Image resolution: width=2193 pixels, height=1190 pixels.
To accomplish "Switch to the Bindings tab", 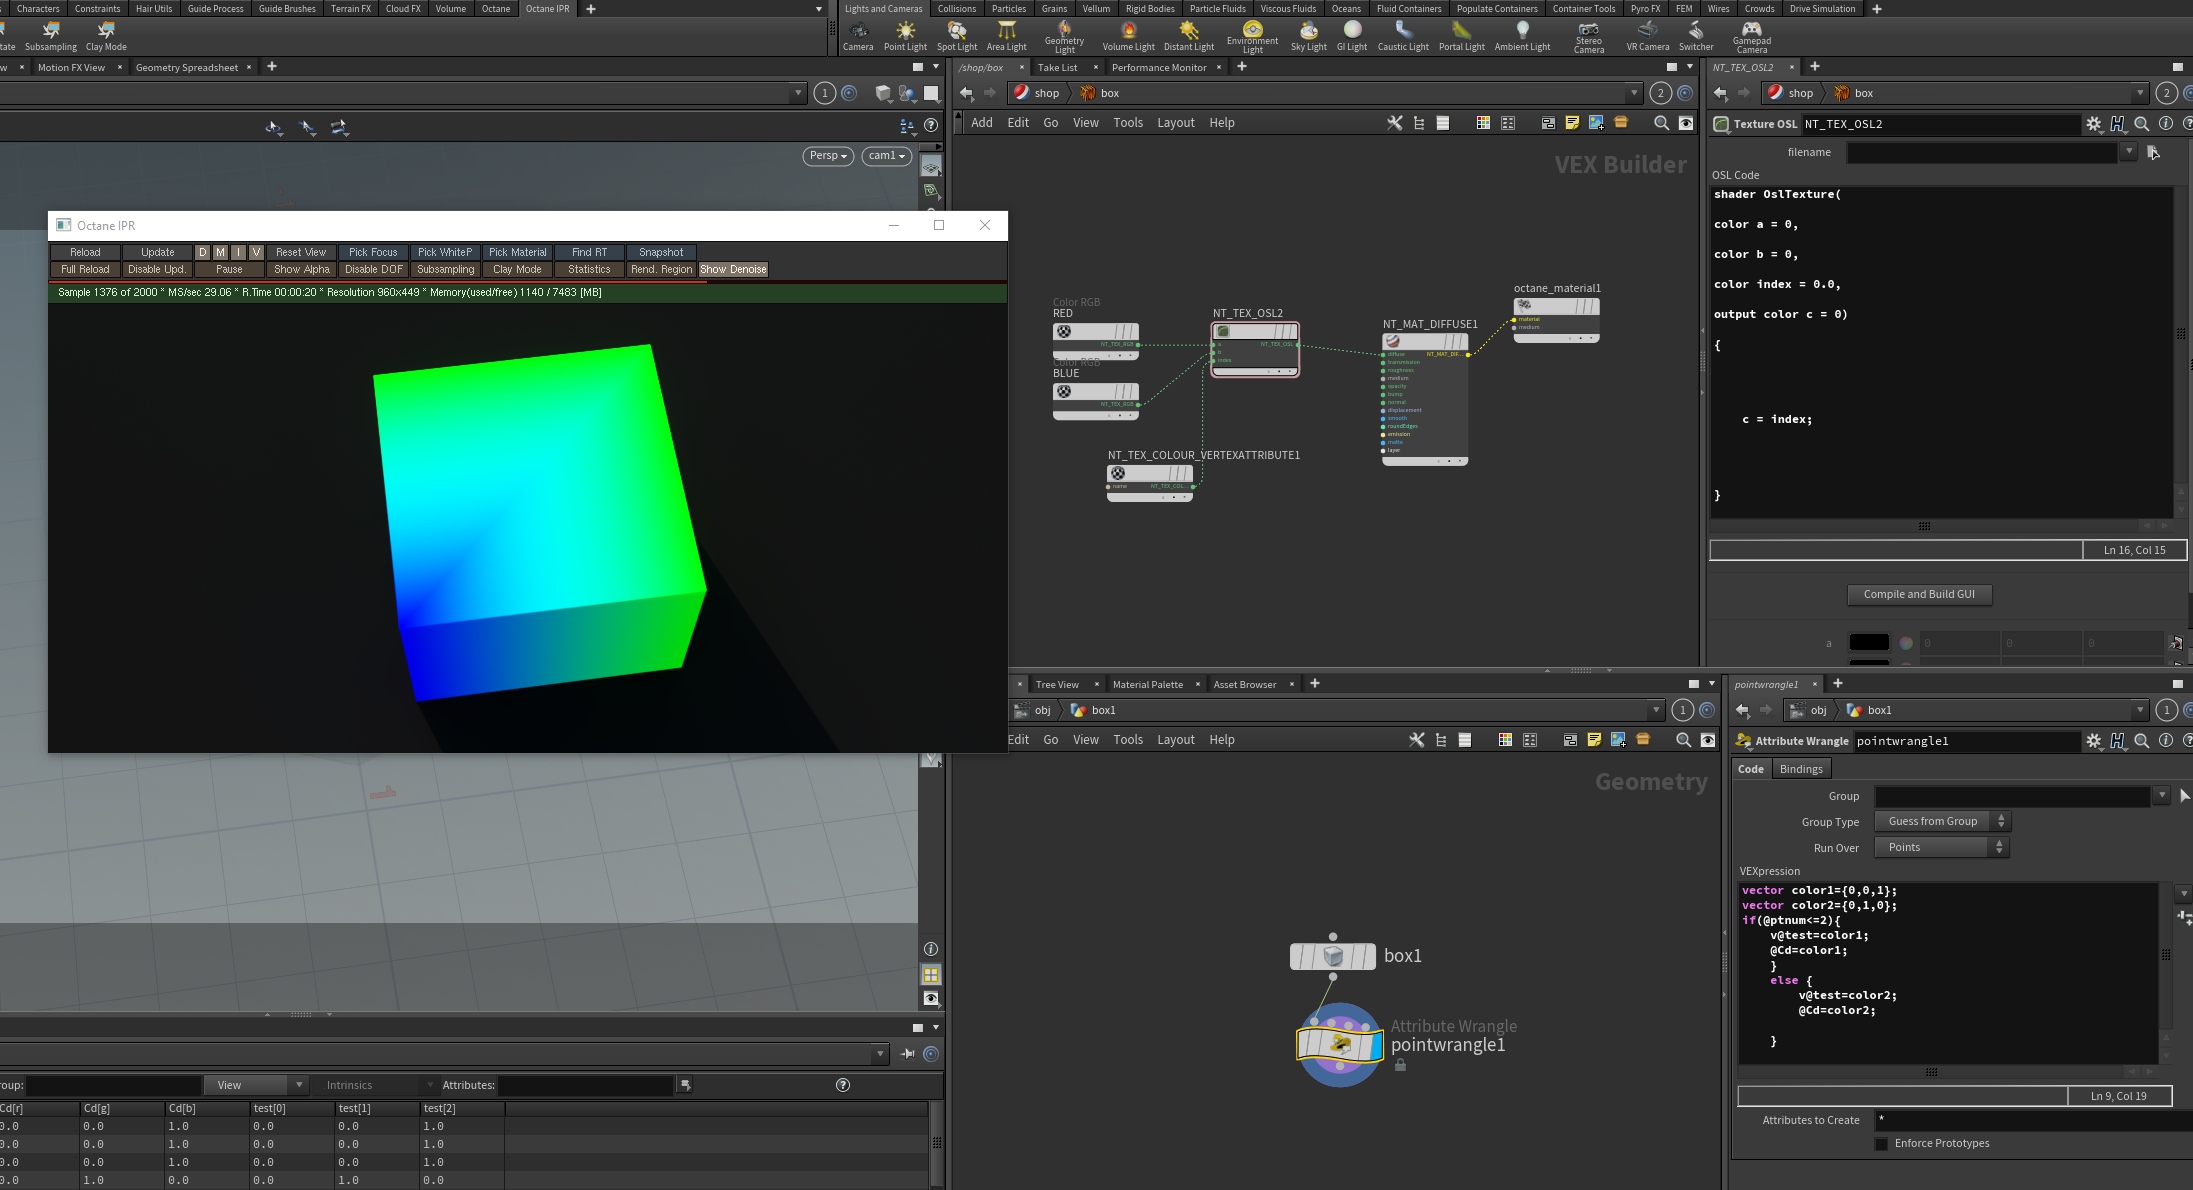I will [x=1801, y=769].
